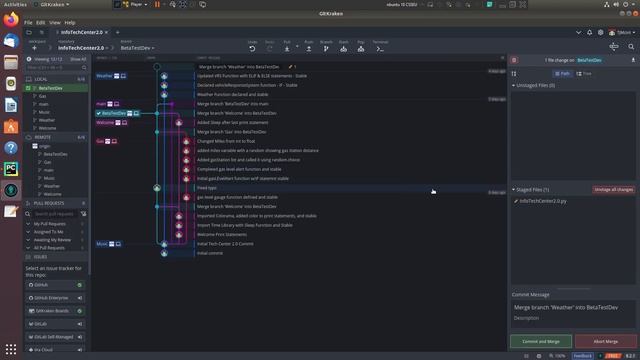Connect the GitLab issue tracker
640x360 pixels.
tap(80, 324)
